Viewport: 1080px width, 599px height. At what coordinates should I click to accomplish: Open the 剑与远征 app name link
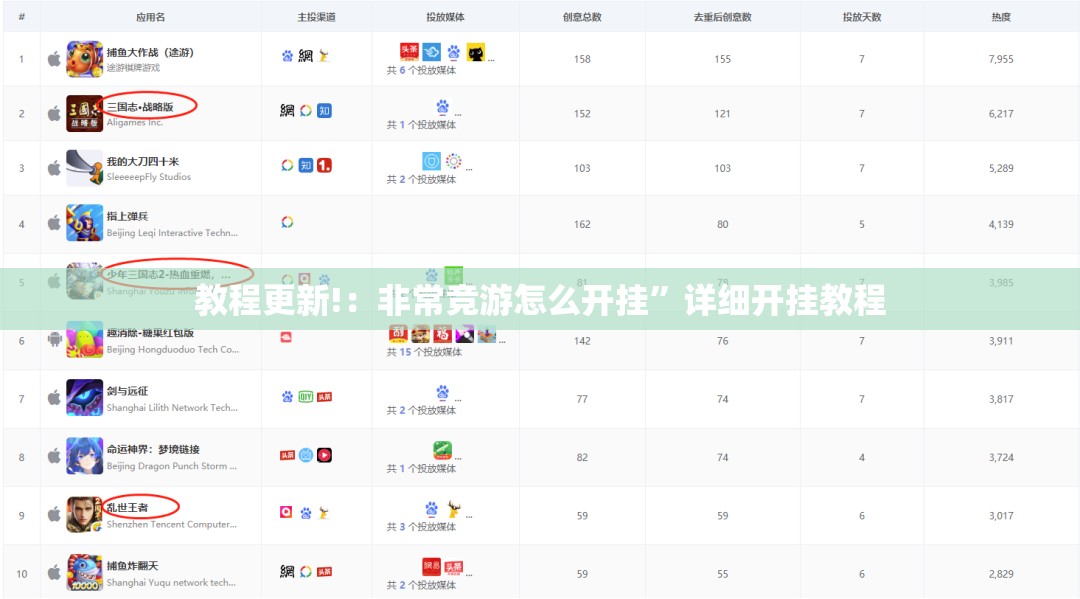(x=127, y=391)
